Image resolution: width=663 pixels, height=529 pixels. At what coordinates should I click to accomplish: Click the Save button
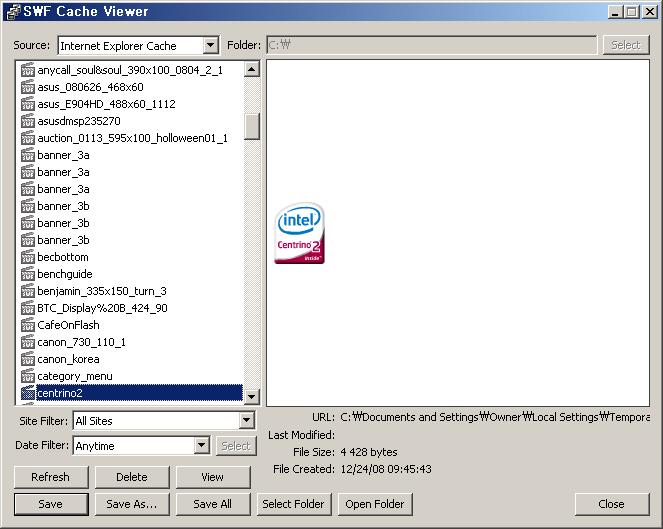pyautogui.click(x=51, y=504)
